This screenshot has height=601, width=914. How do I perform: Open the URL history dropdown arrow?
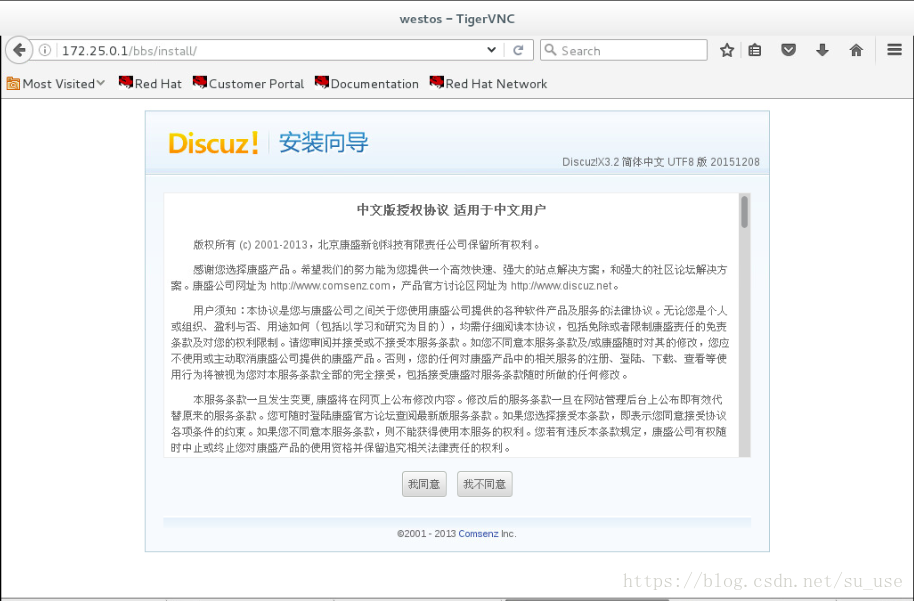[491, 50]
